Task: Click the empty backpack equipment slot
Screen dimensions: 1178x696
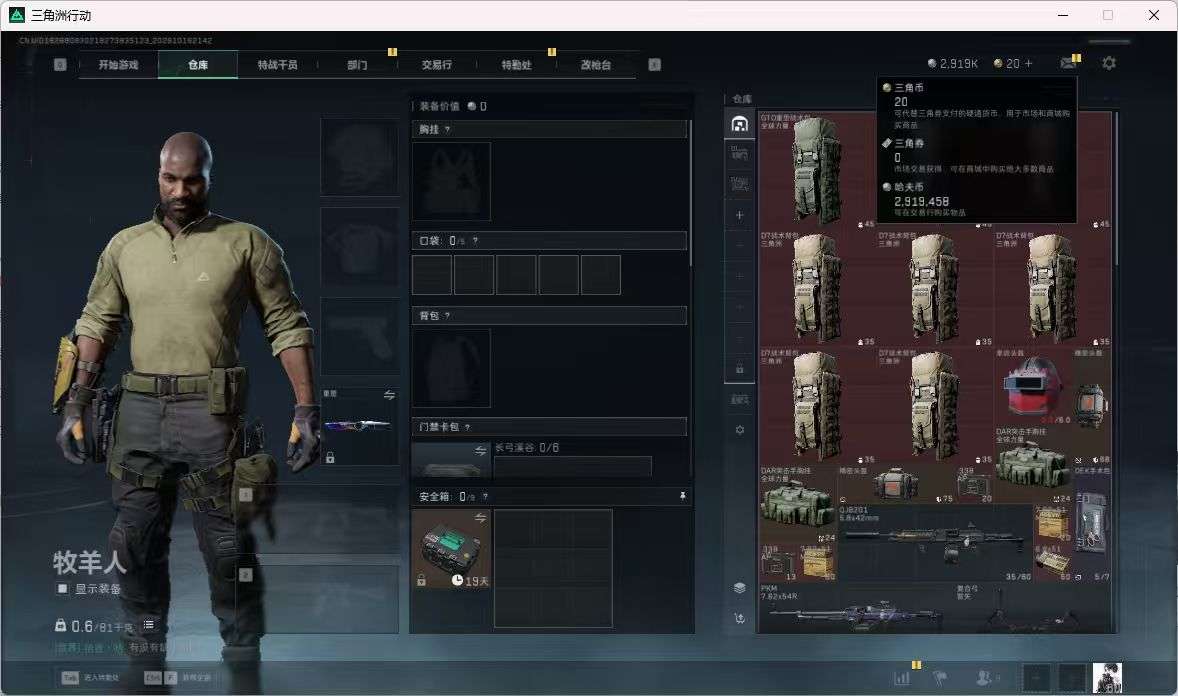Action: (451, 368)
